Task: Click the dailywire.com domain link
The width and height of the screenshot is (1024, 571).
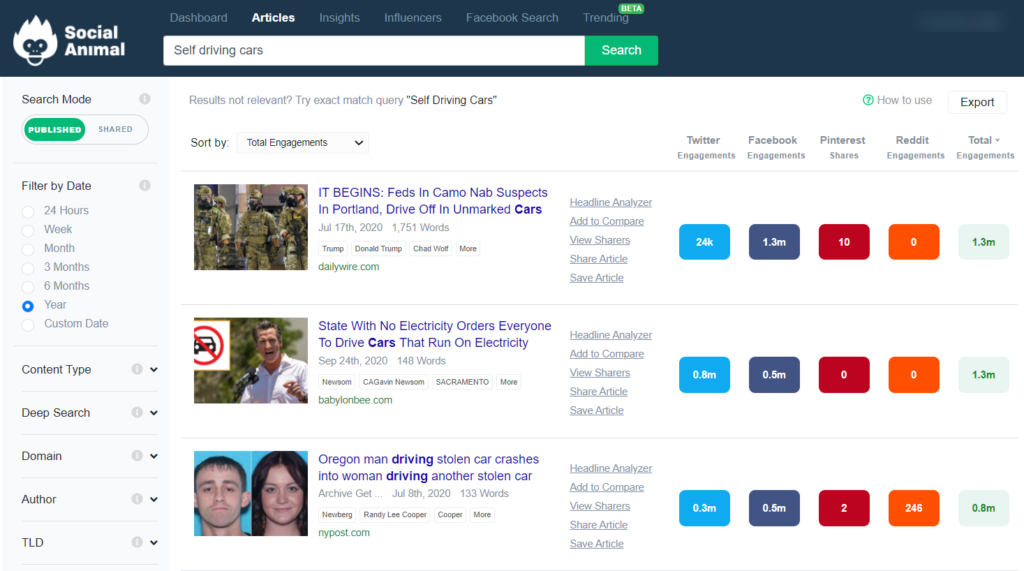Action: (349, 267)
